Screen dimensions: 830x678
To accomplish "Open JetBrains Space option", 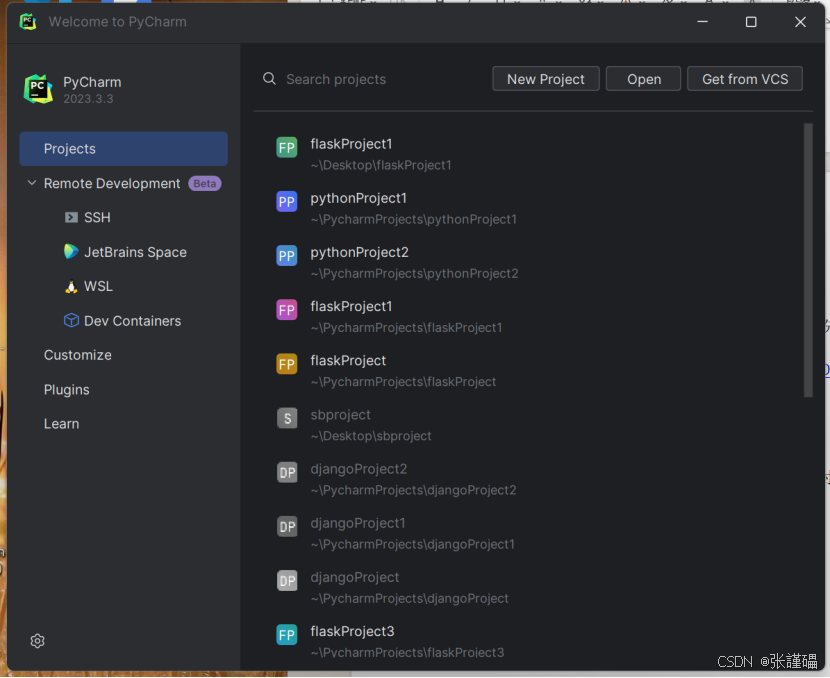I will (136, 252).
